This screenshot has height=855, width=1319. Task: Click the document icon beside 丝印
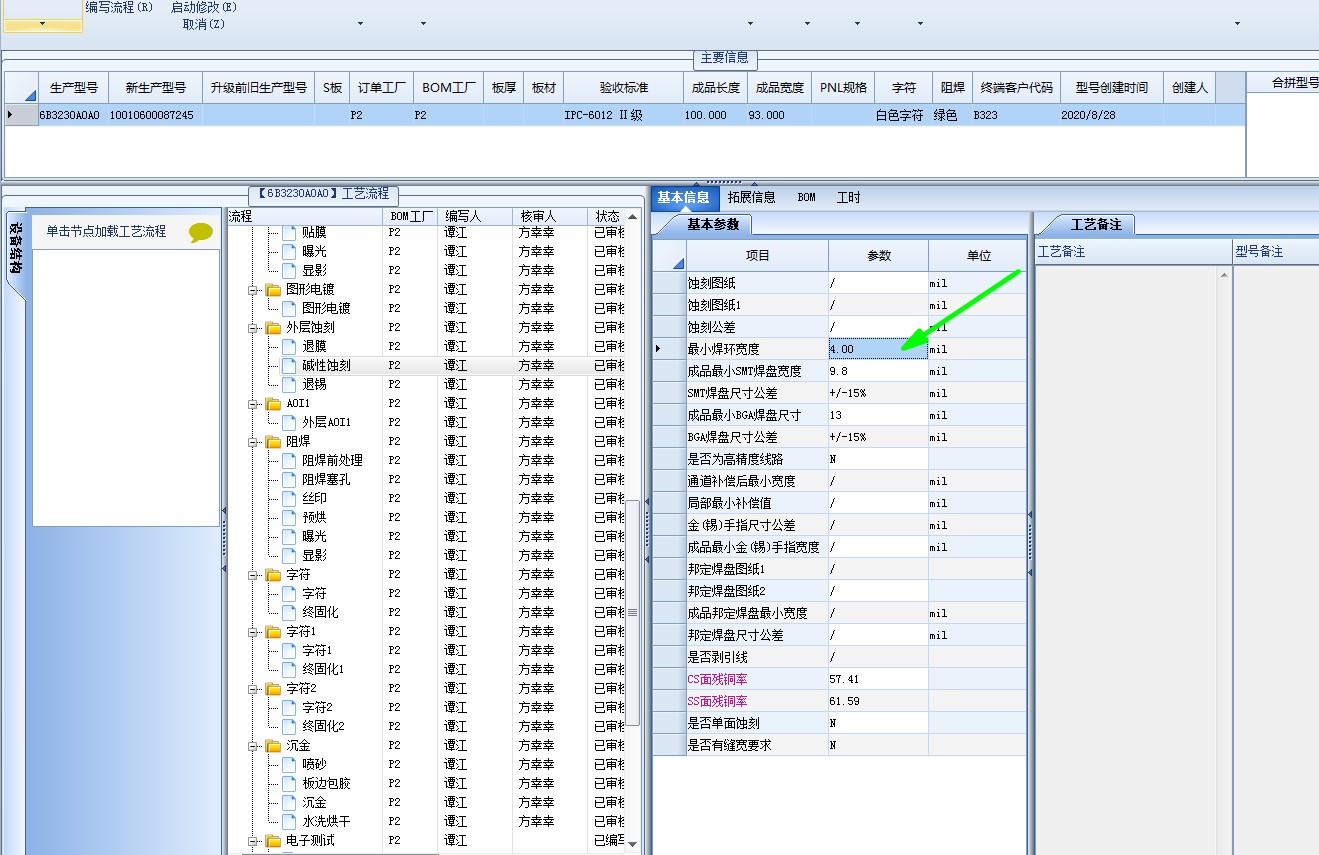(x=289, y=499)
